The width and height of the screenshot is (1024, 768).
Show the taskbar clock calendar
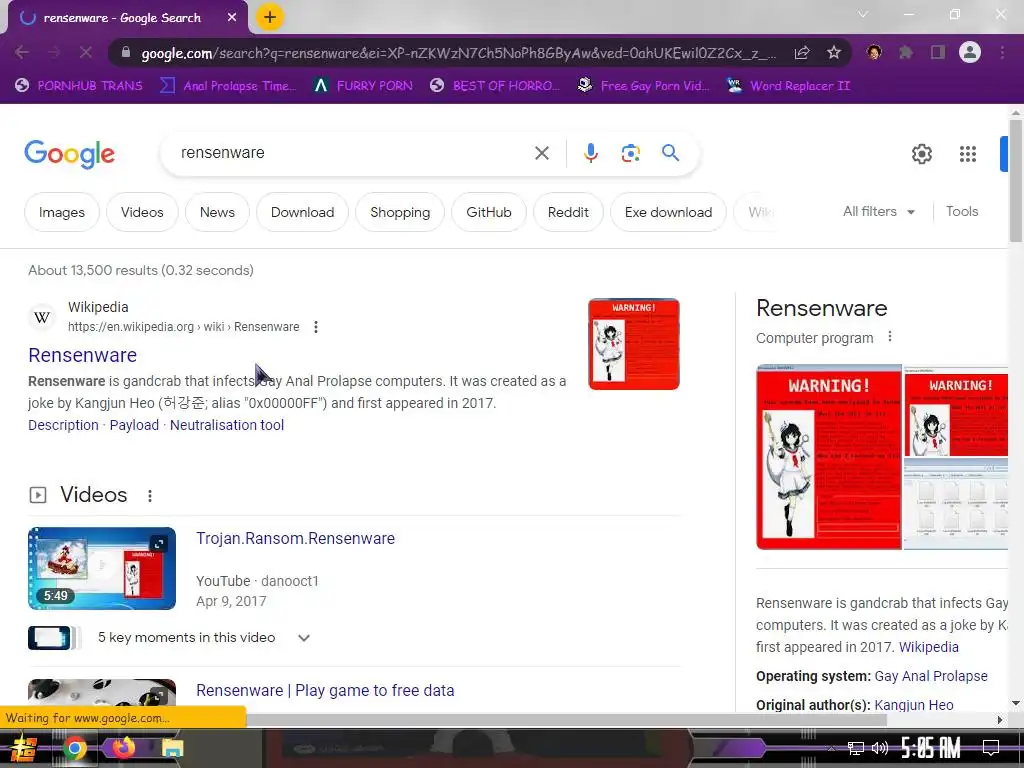[x=931, y=748]
